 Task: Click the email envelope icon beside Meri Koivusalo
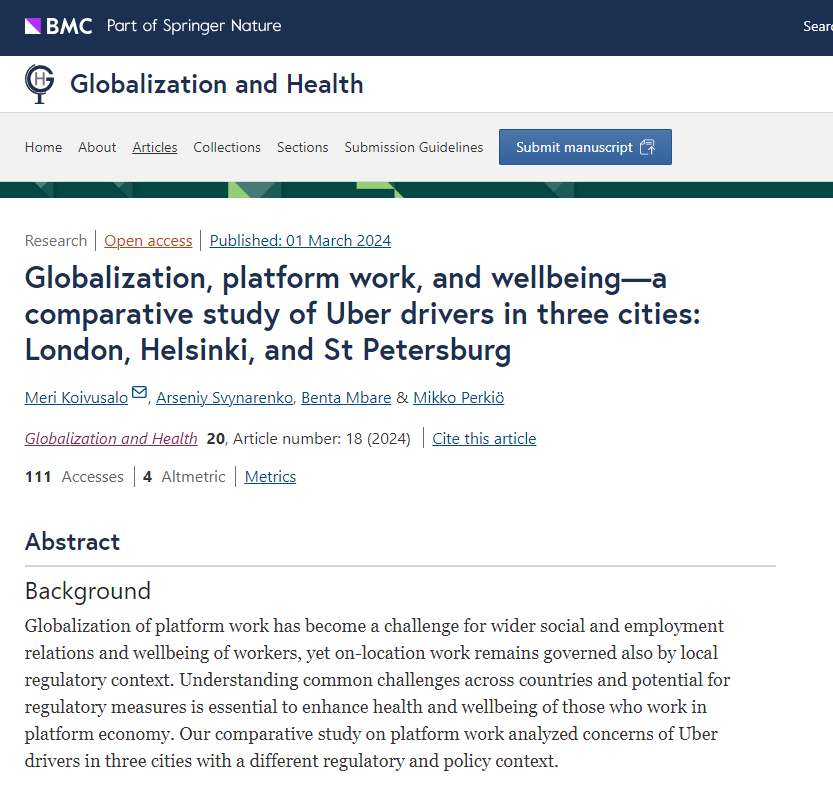click(139, 393)
